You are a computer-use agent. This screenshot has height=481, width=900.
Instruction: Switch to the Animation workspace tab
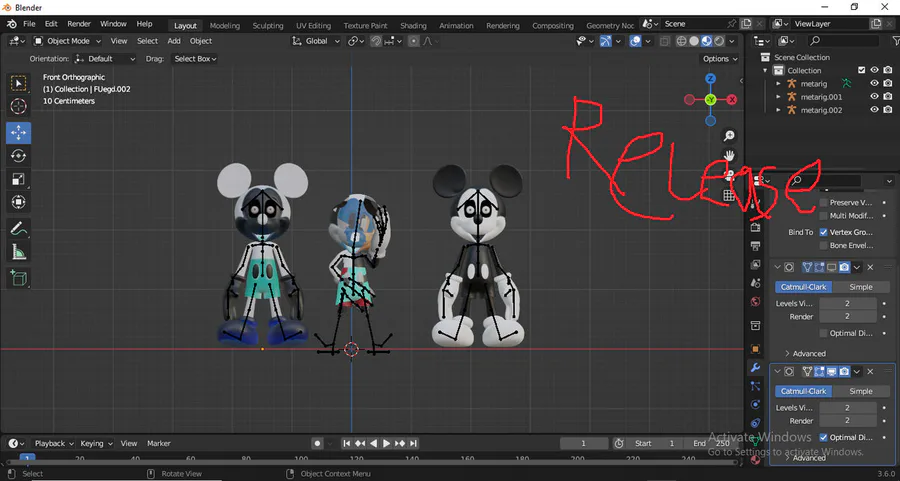(456, 25)
